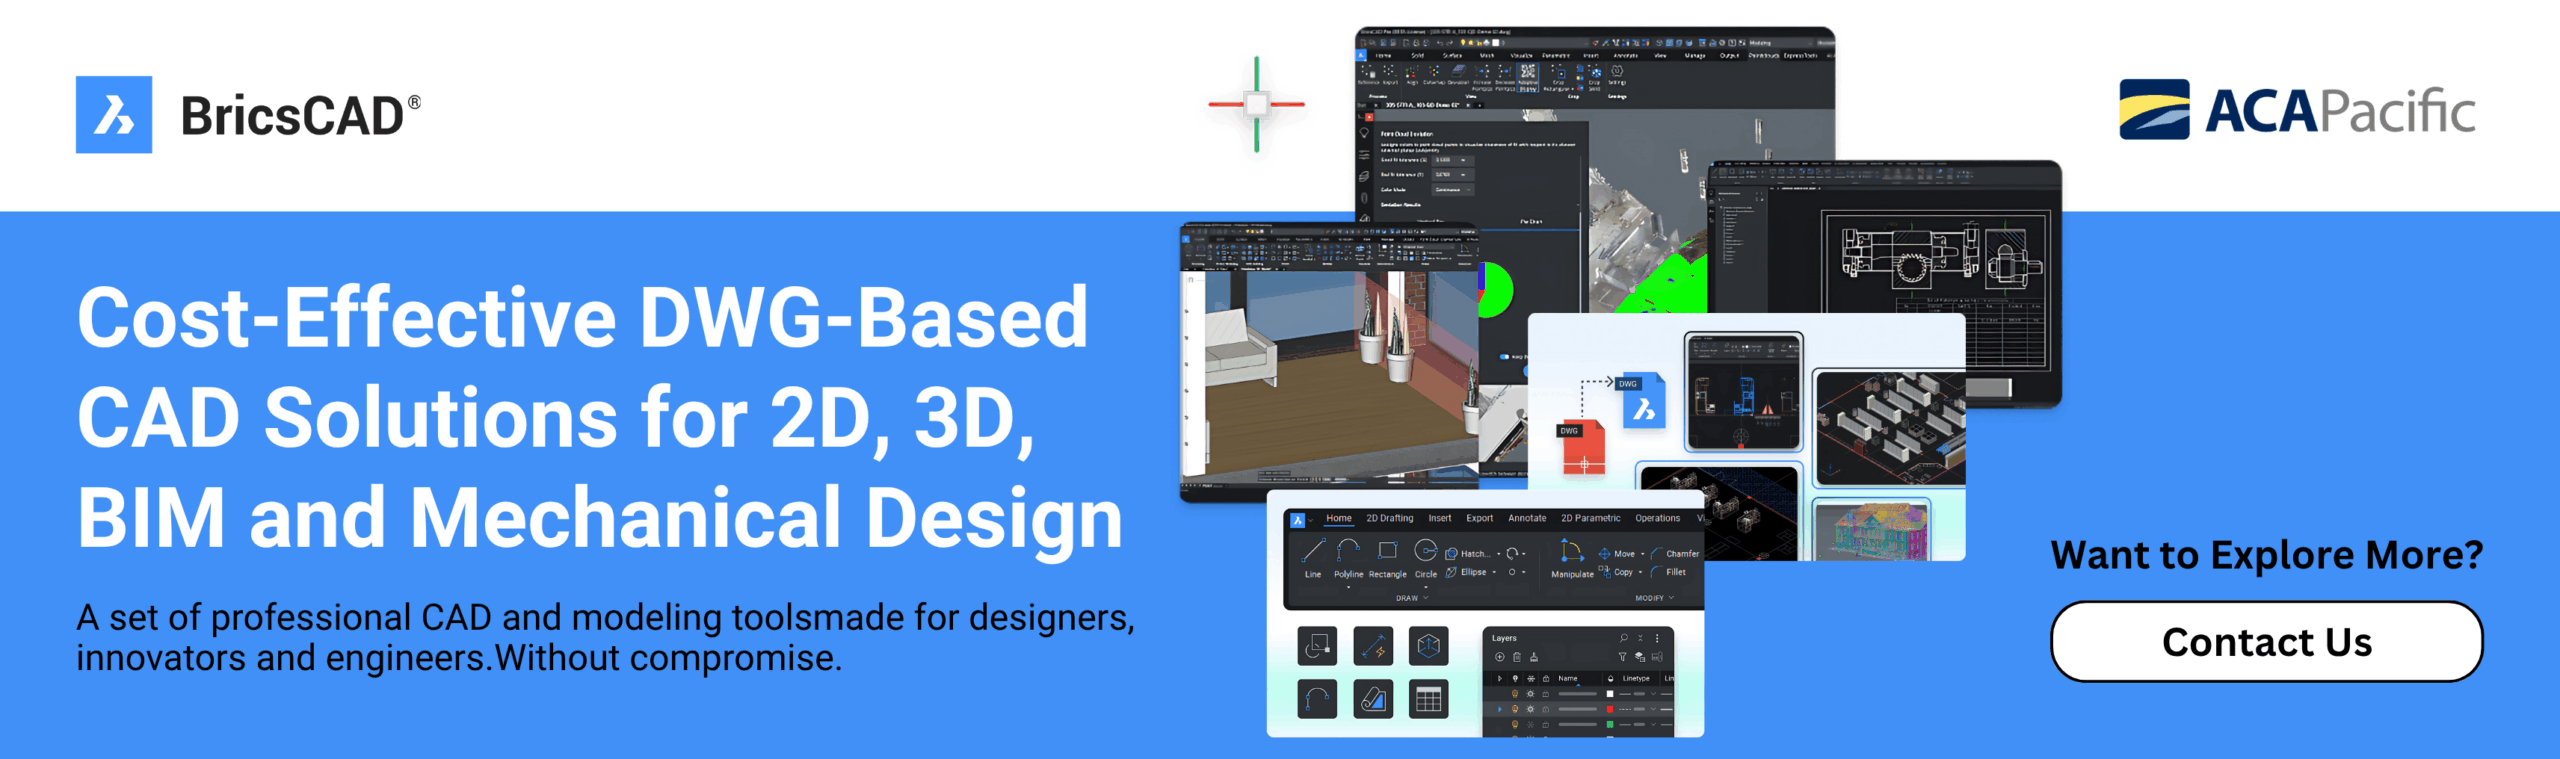Click the add new layer plus icon
Screen dimensions: 2560x759
tap(1499, 657)
